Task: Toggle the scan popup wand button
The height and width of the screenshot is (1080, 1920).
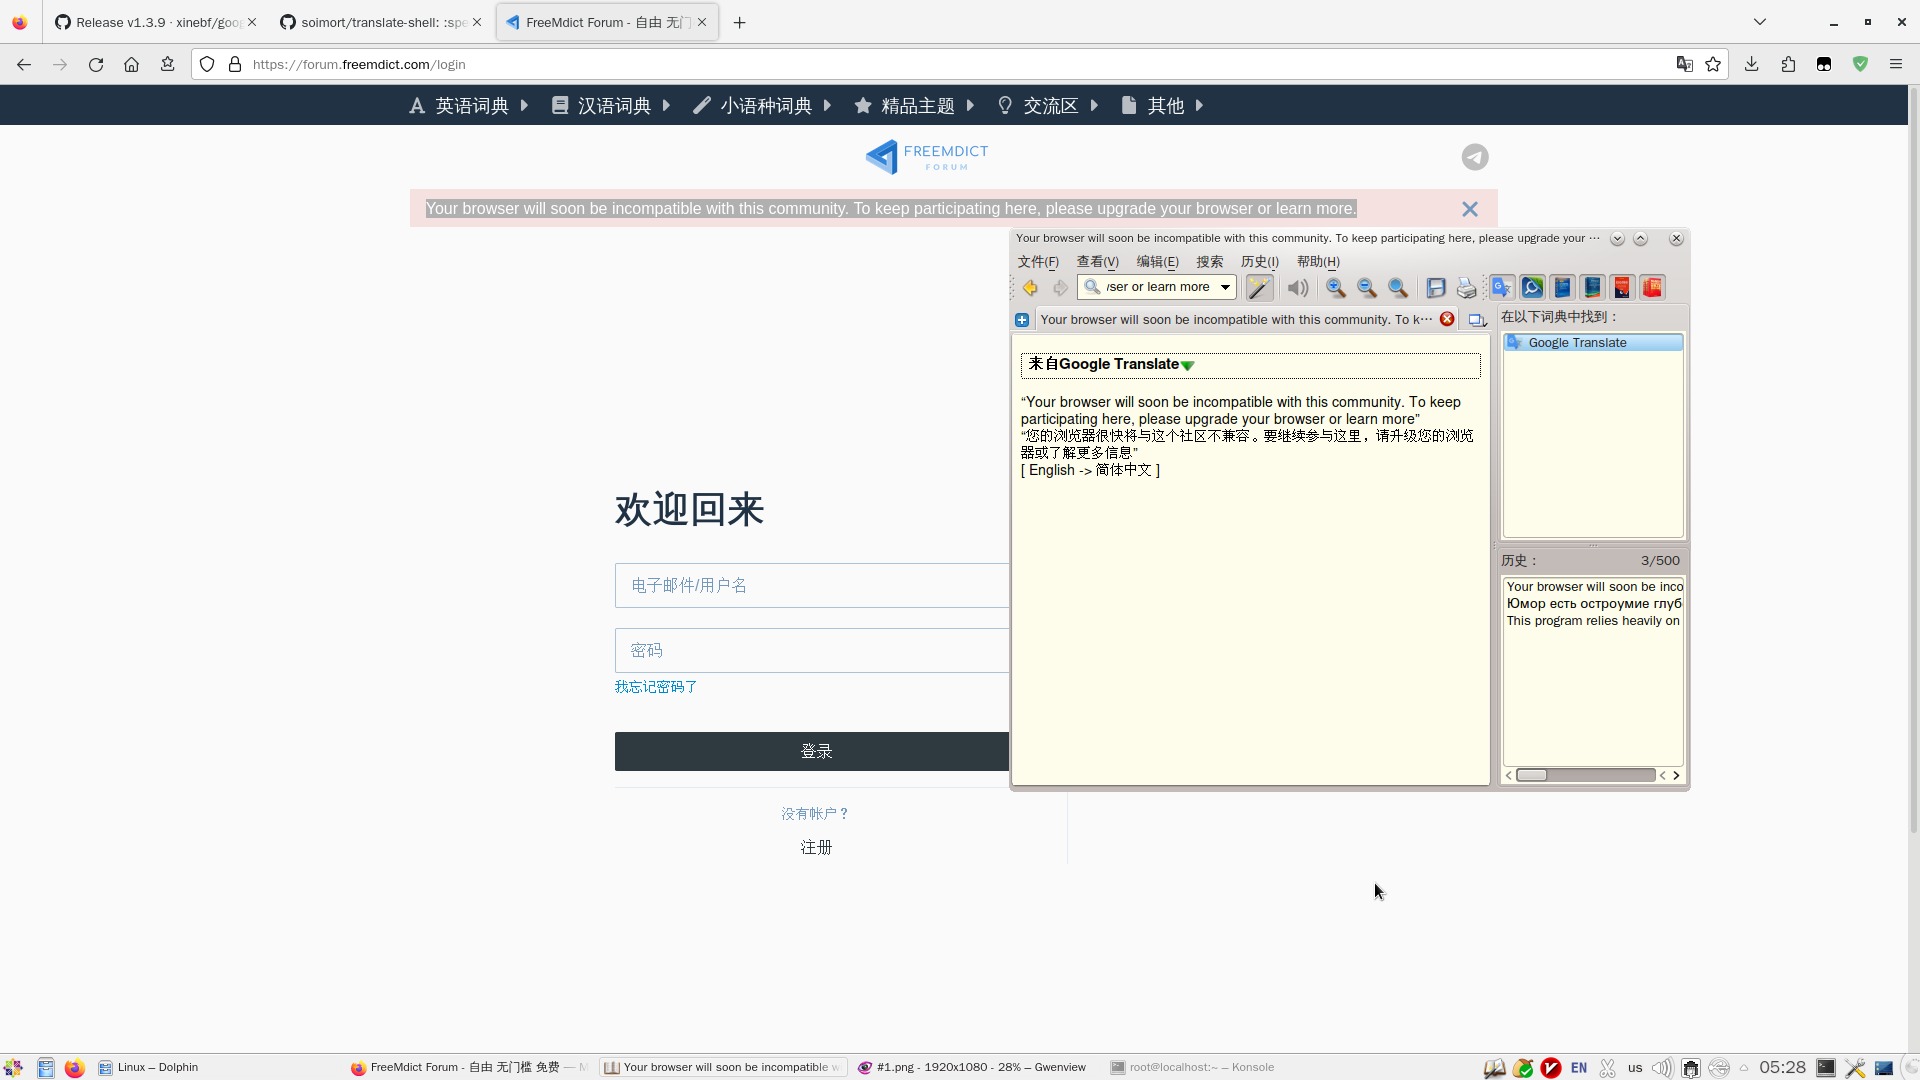Action: pyautogui.click(x=1260, y=288)
